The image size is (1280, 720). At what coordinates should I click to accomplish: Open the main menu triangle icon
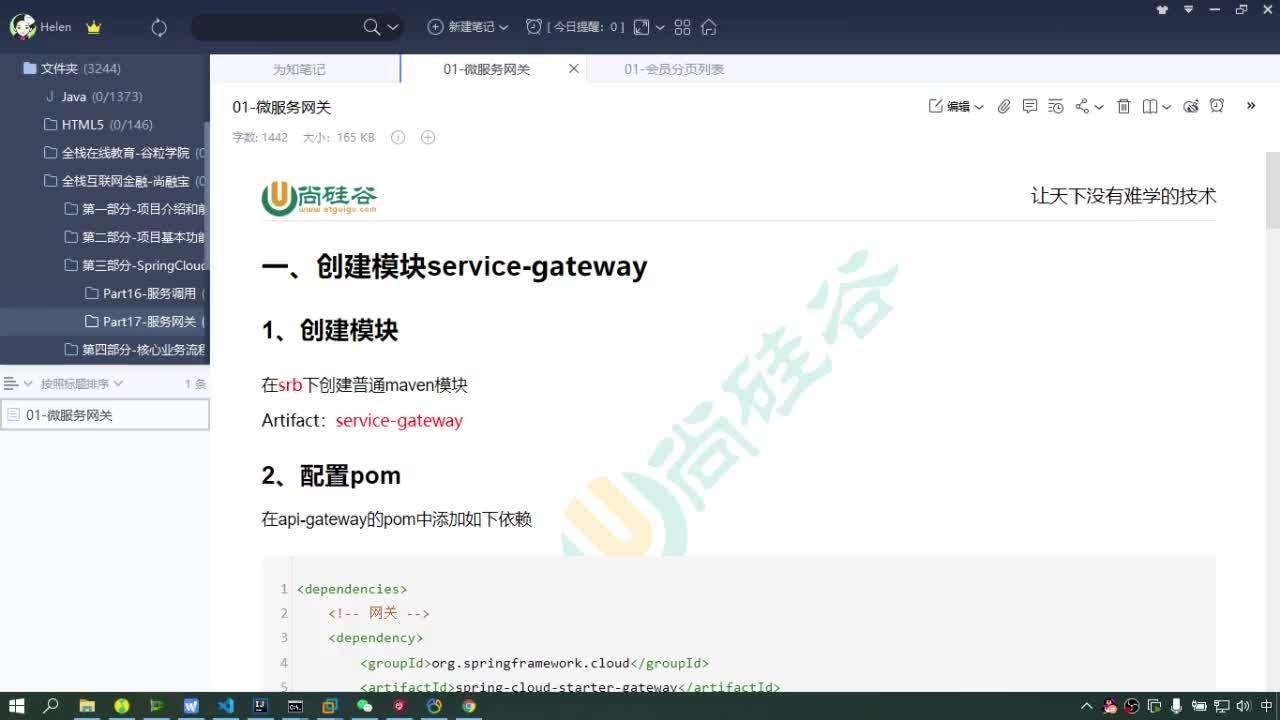1188,9
